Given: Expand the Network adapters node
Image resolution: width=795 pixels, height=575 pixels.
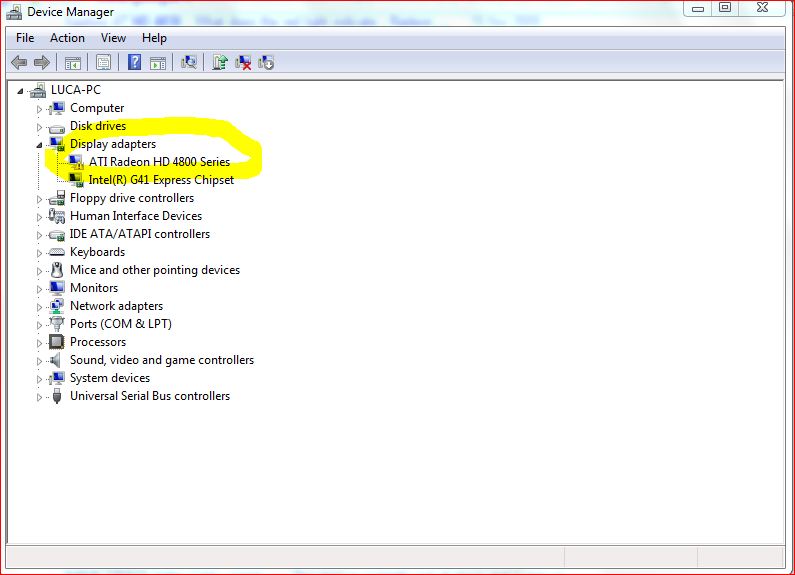Looking at the screenshot, I should click(40, 307).
